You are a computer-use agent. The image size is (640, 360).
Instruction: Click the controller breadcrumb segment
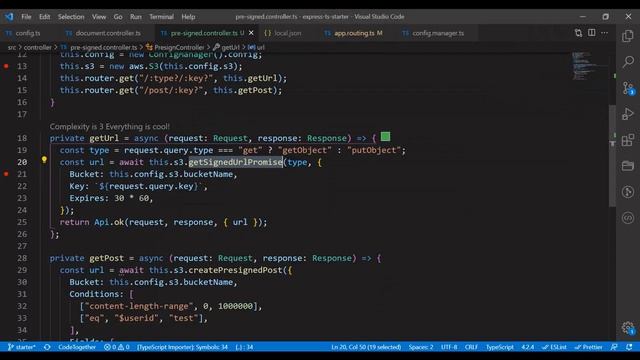[x=38, y=47]
